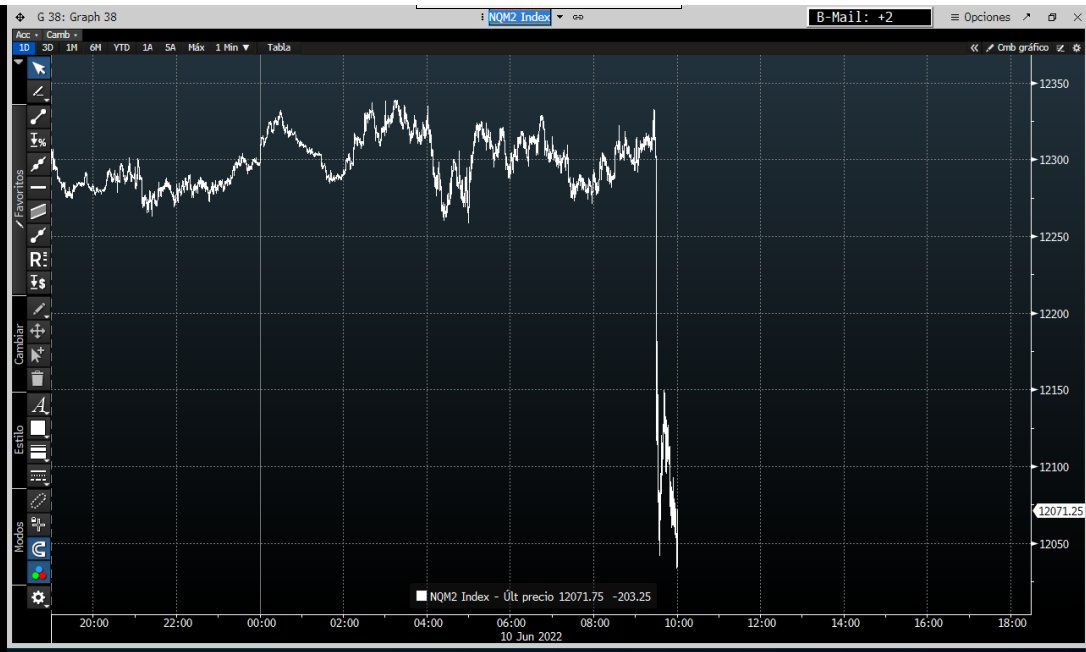Open the white fill color swatch

tap(38, 428)
